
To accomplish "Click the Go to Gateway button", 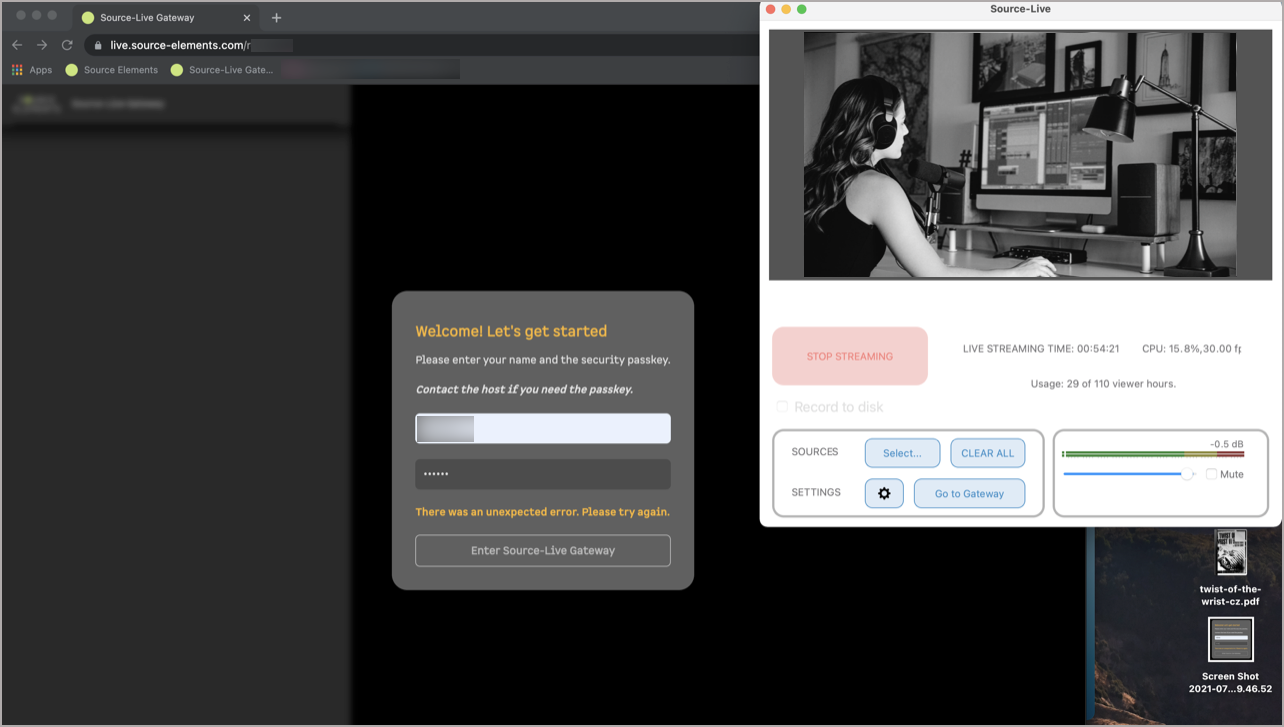I will [969, 493].
